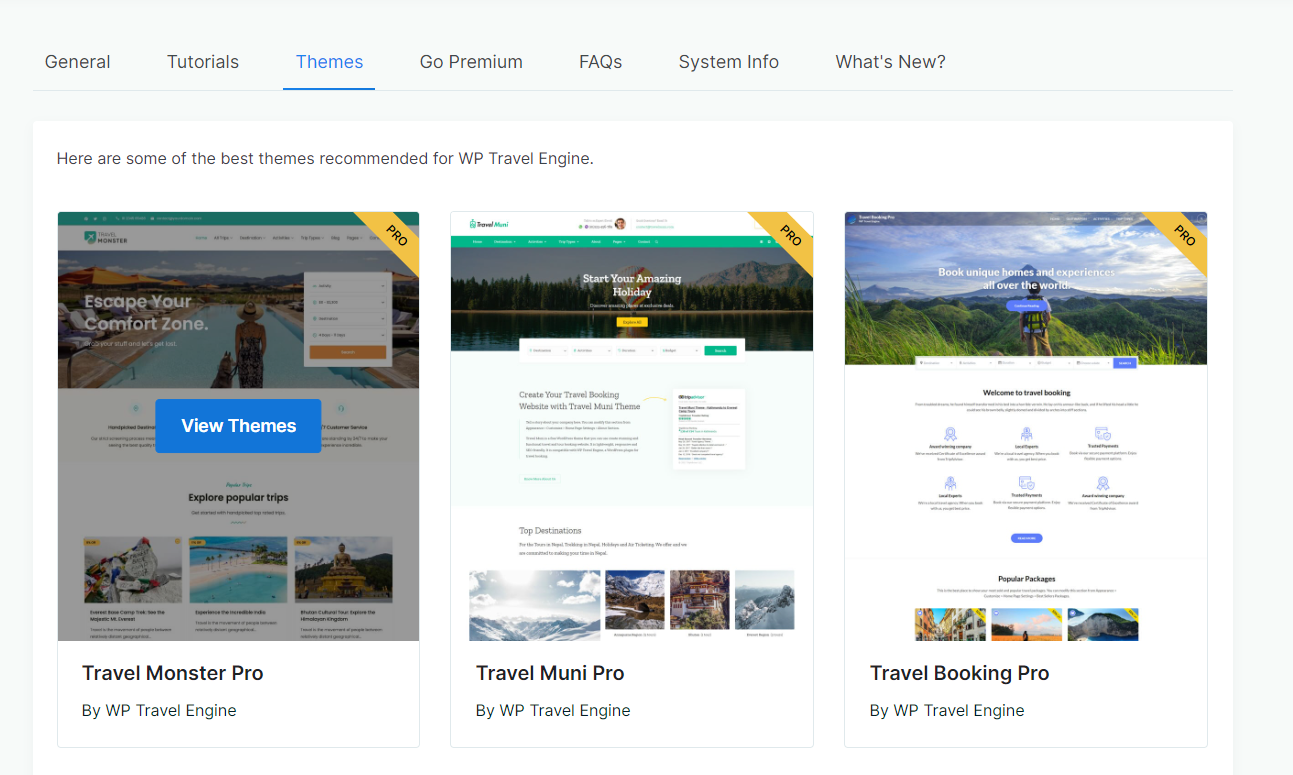Open the What's New? tab

890,62
